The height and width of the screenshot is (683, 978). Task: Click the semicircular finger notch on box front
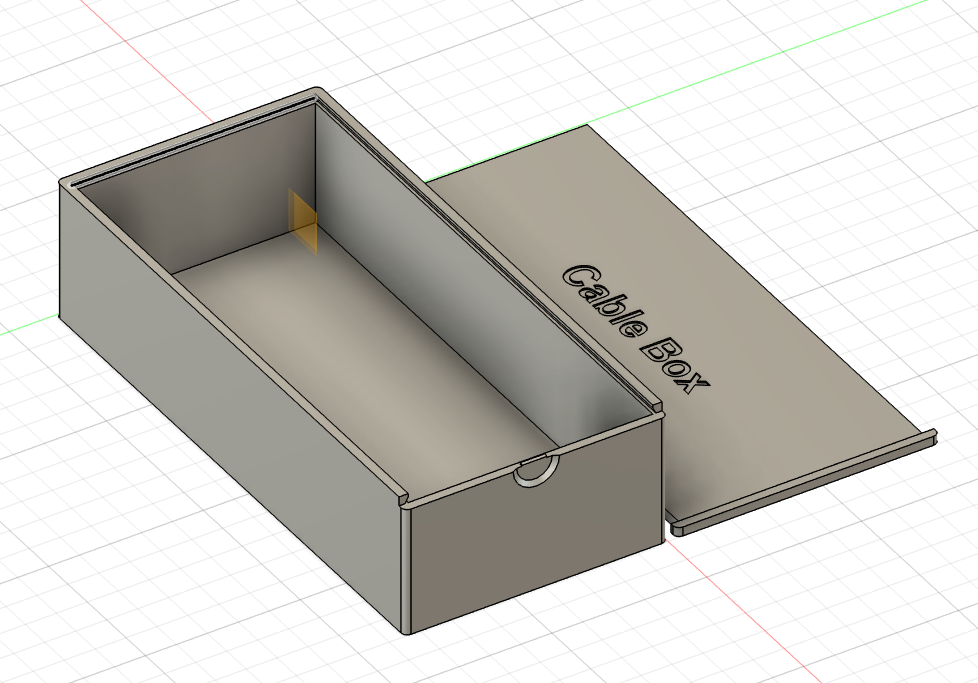(536, 471)
